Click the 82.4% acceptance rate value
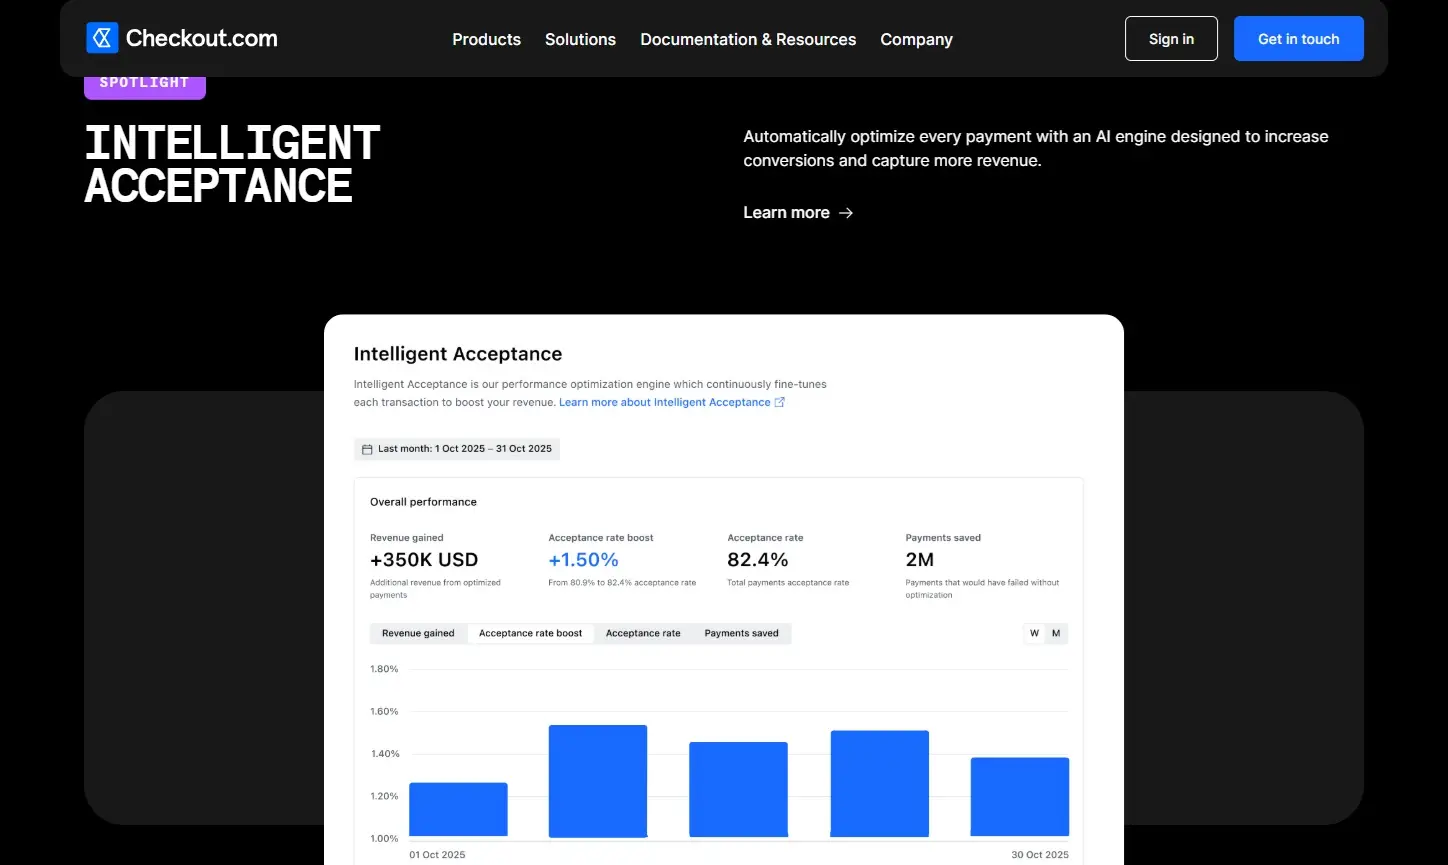Screen dimensions: 1448x865 click(x=757, y=560)
